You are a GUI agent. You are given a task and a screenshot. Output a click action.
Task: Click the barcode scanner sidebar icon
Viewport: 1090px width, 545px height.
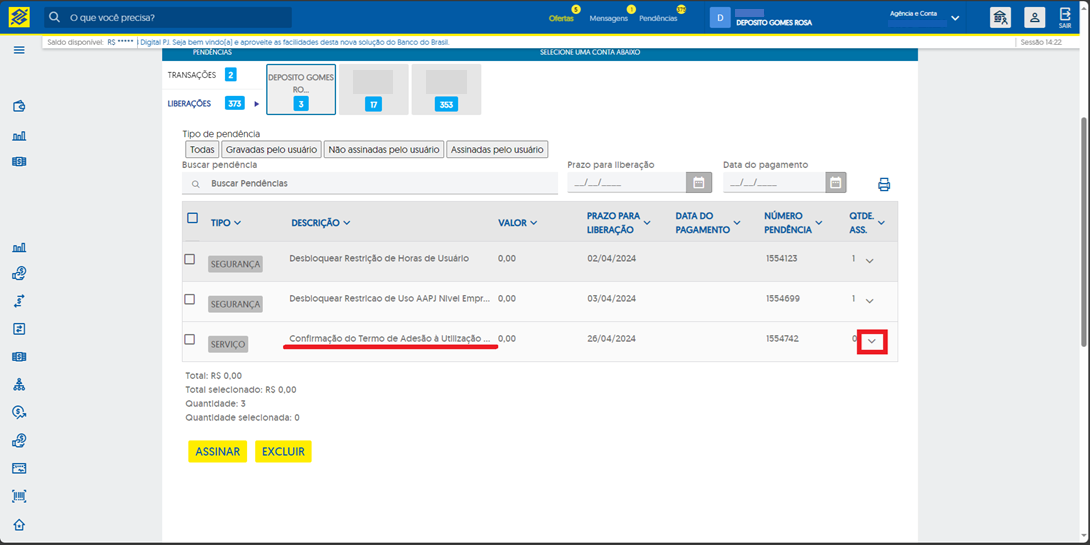click(19, 496)
